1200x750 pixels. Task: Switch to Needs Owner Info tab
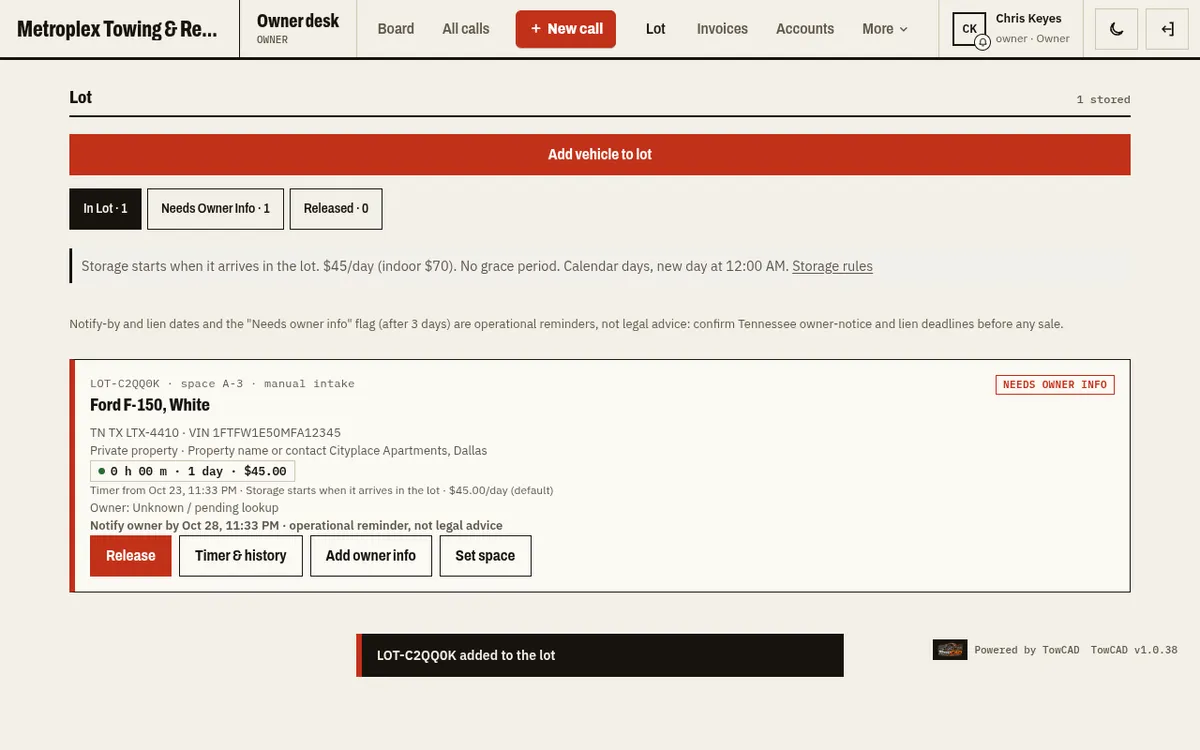click(216, 209)
